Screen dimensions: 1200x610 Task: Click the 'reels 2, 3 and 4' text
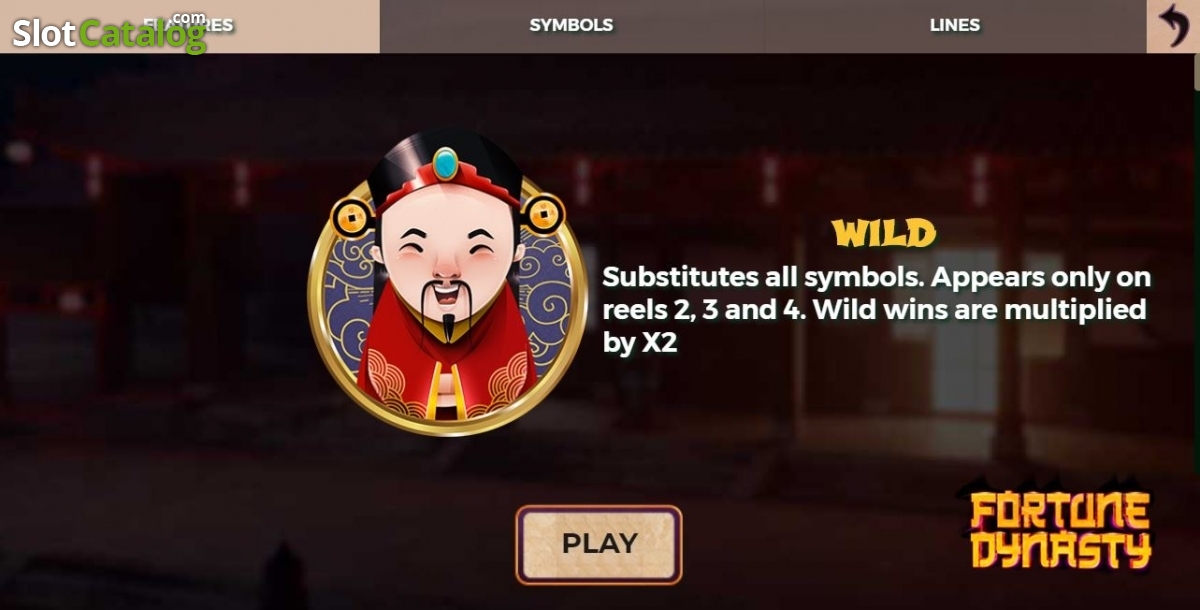(704, 310)
